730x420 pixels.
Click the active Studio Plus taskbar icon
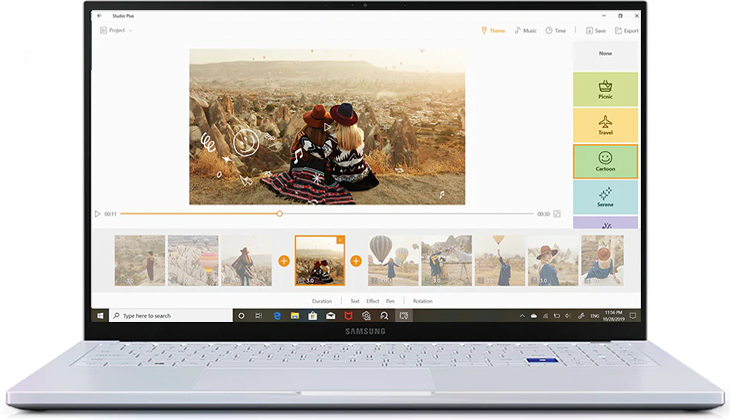click(x=404, y=316)
